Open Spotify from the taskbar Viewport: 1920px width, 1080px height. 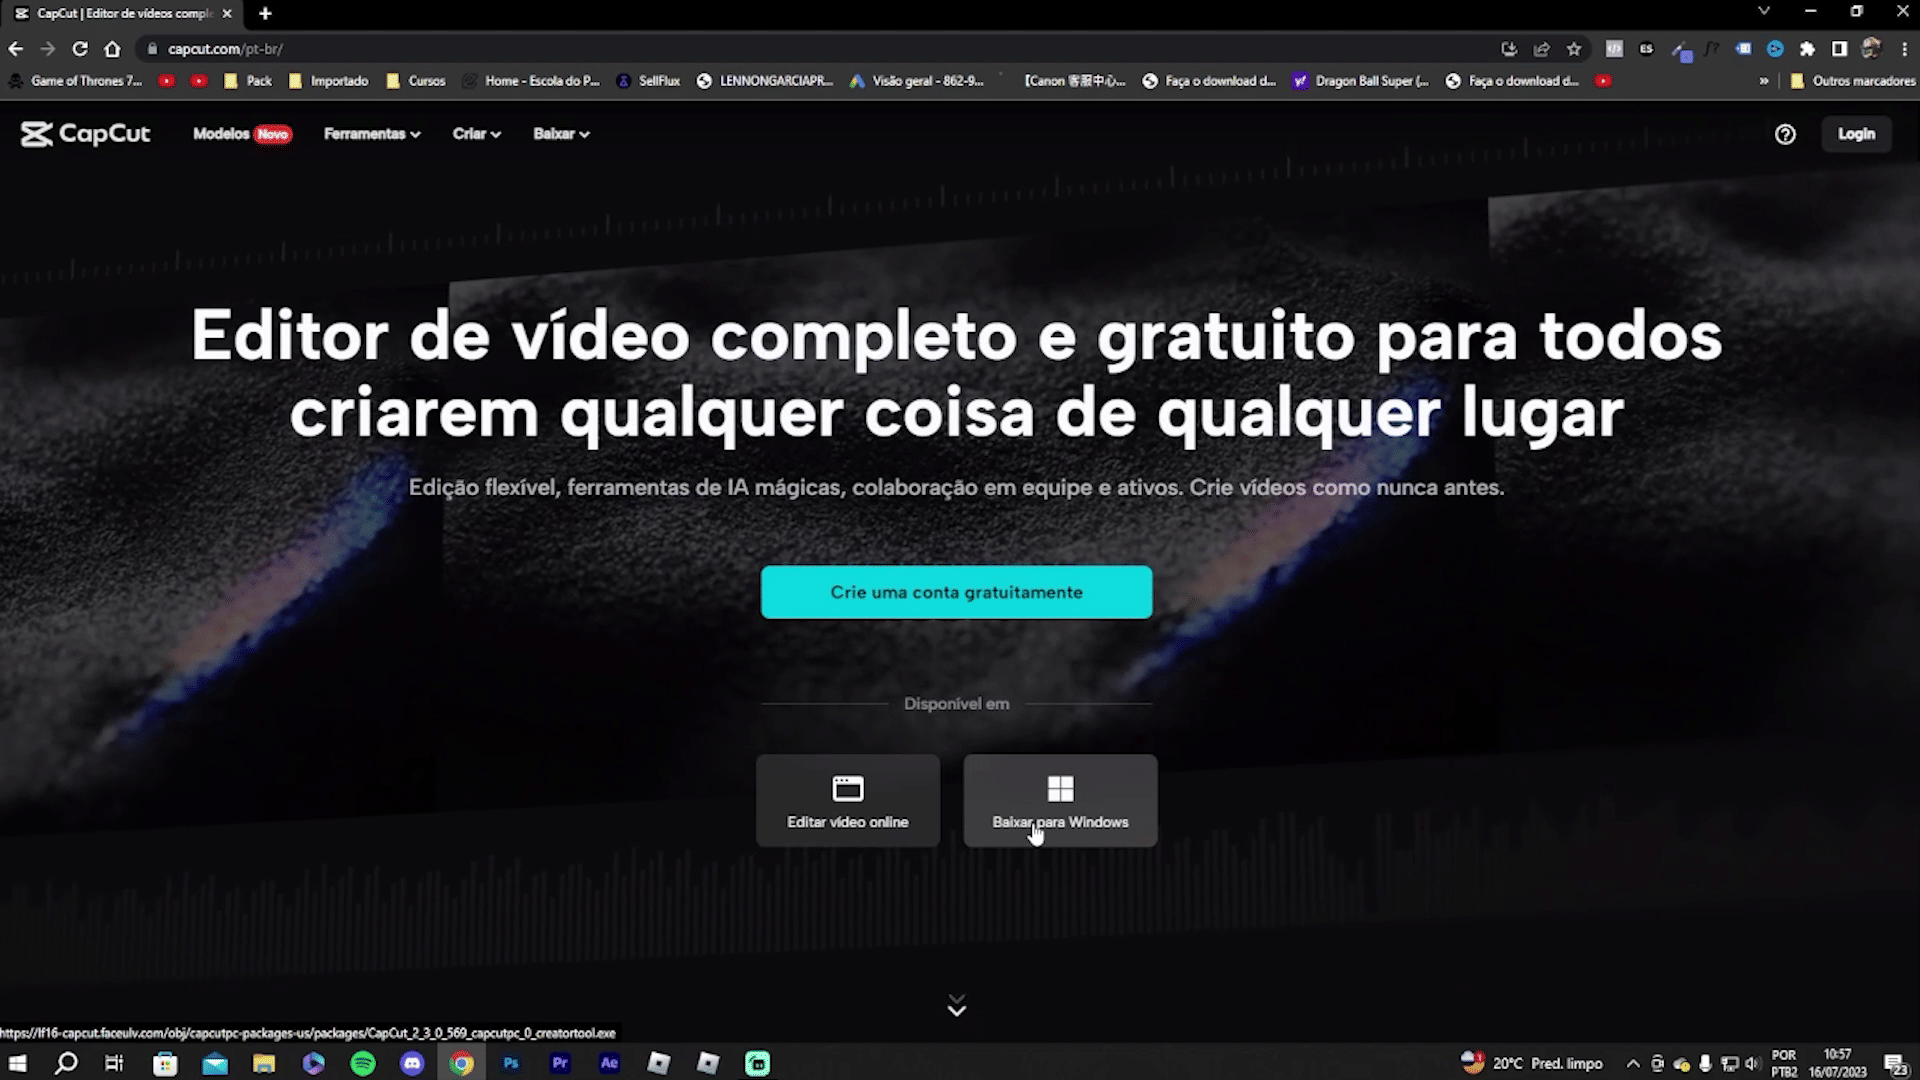click(363, 1063)
